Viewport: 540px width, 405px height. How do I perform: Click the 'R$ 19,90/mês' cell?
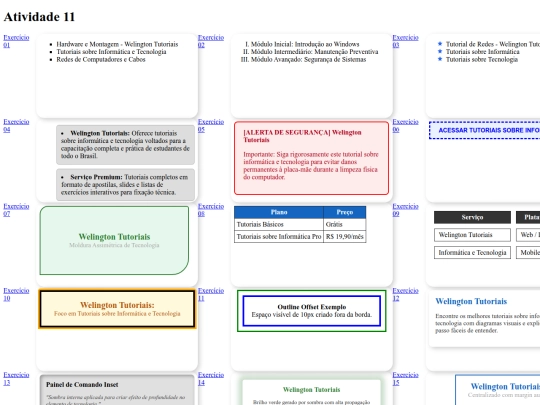[x=345, y=237]
